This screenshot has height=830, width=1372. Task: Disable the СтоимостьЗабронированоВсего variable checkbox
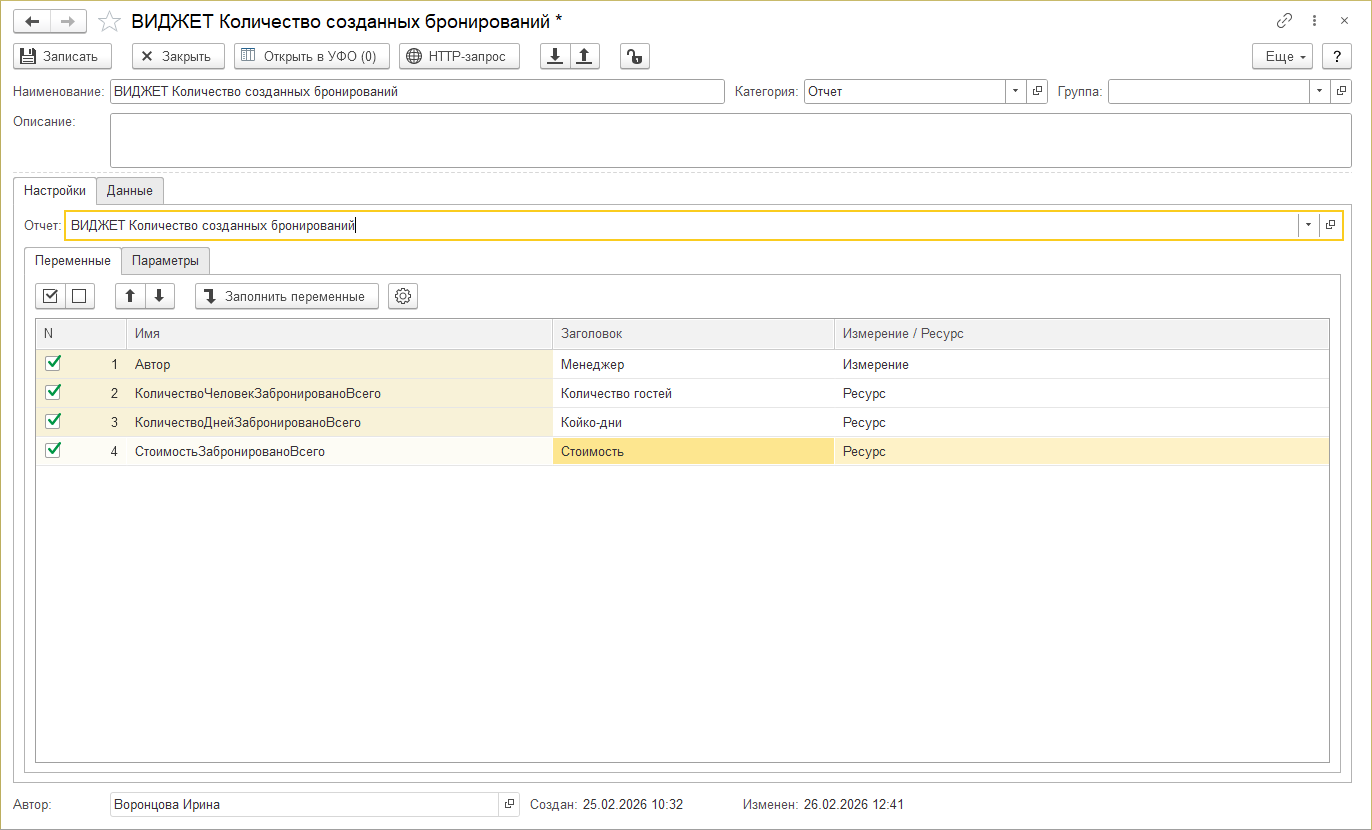[x=53, y=451]
